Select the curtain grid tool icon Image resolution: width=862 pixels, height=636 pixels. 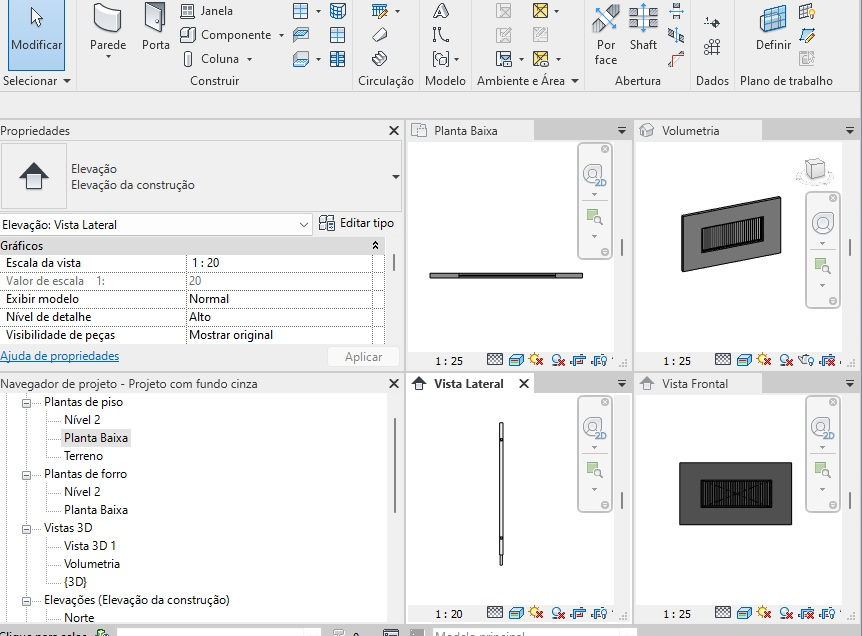pos(338,35)
